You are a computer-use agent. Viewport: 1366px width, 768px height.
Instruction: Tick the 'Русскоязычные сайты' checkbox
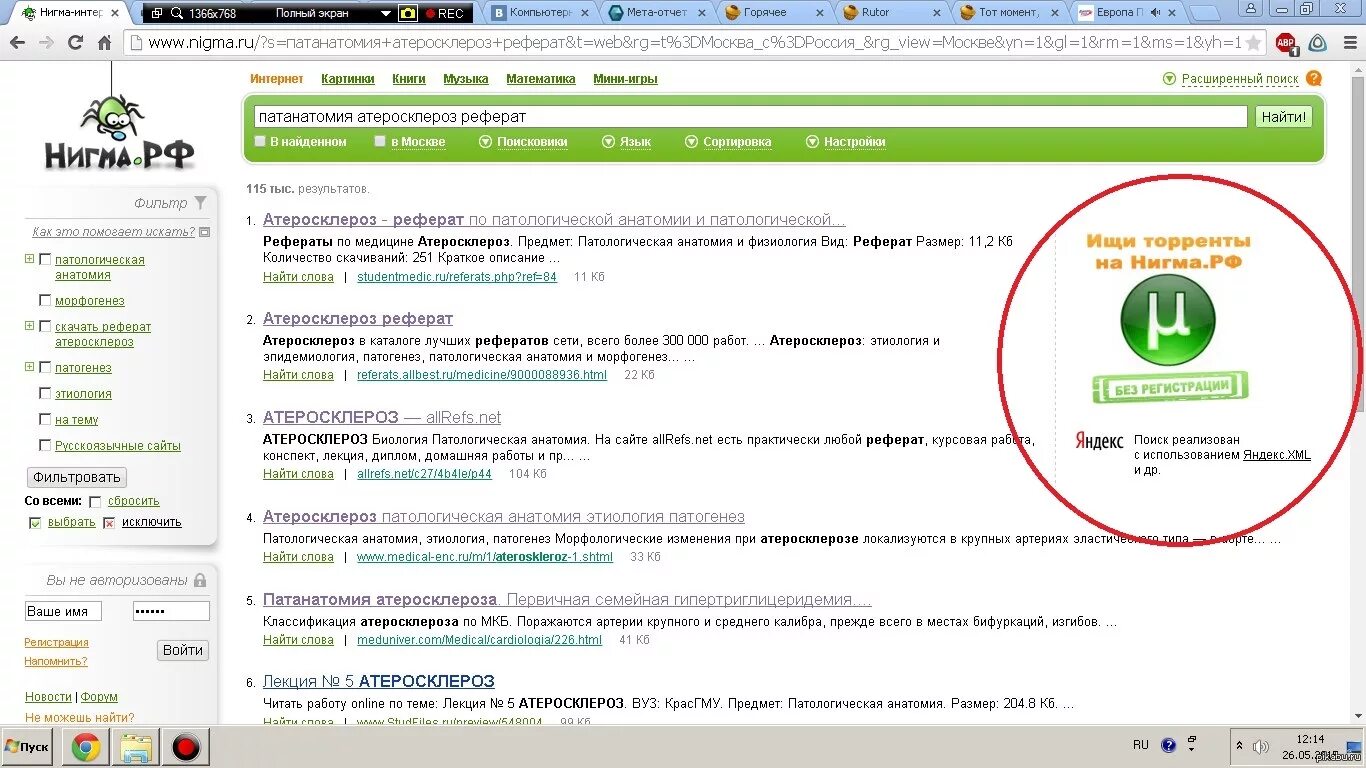click(45, 446)
